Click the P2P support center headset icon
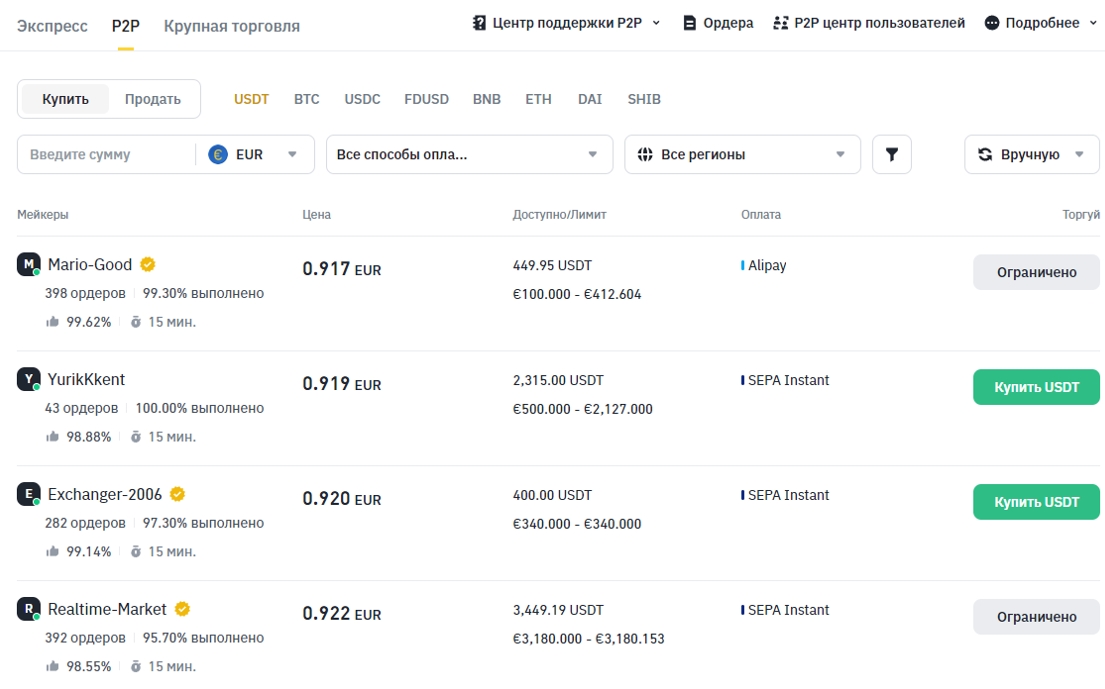Viewport: 1105px width, 689px height. coord(479,23)
